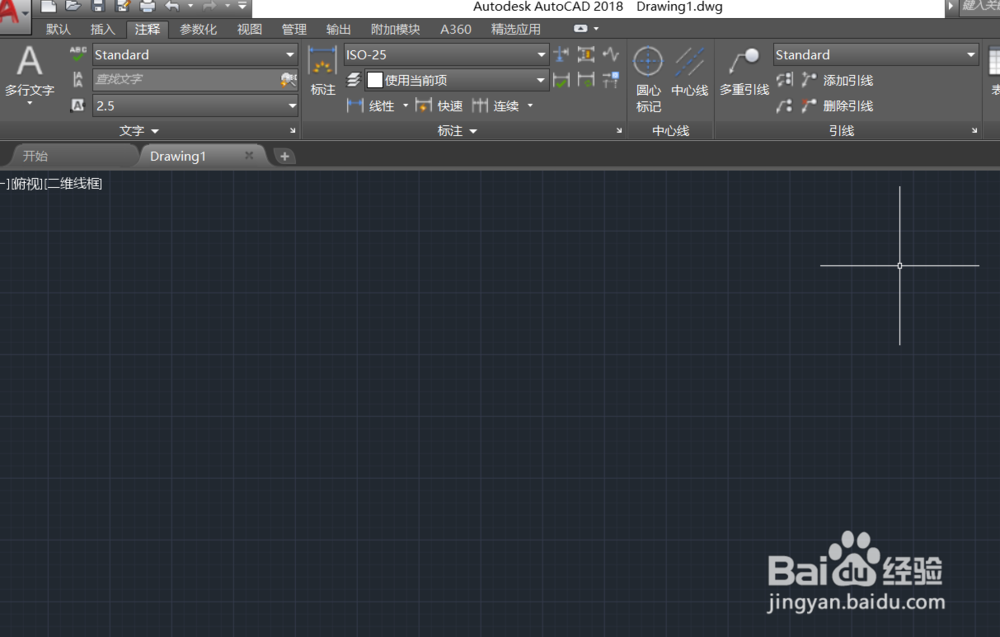Click the Open folder icon in quick access toolbar
The image size is (1000, 637).
(73, 6)
